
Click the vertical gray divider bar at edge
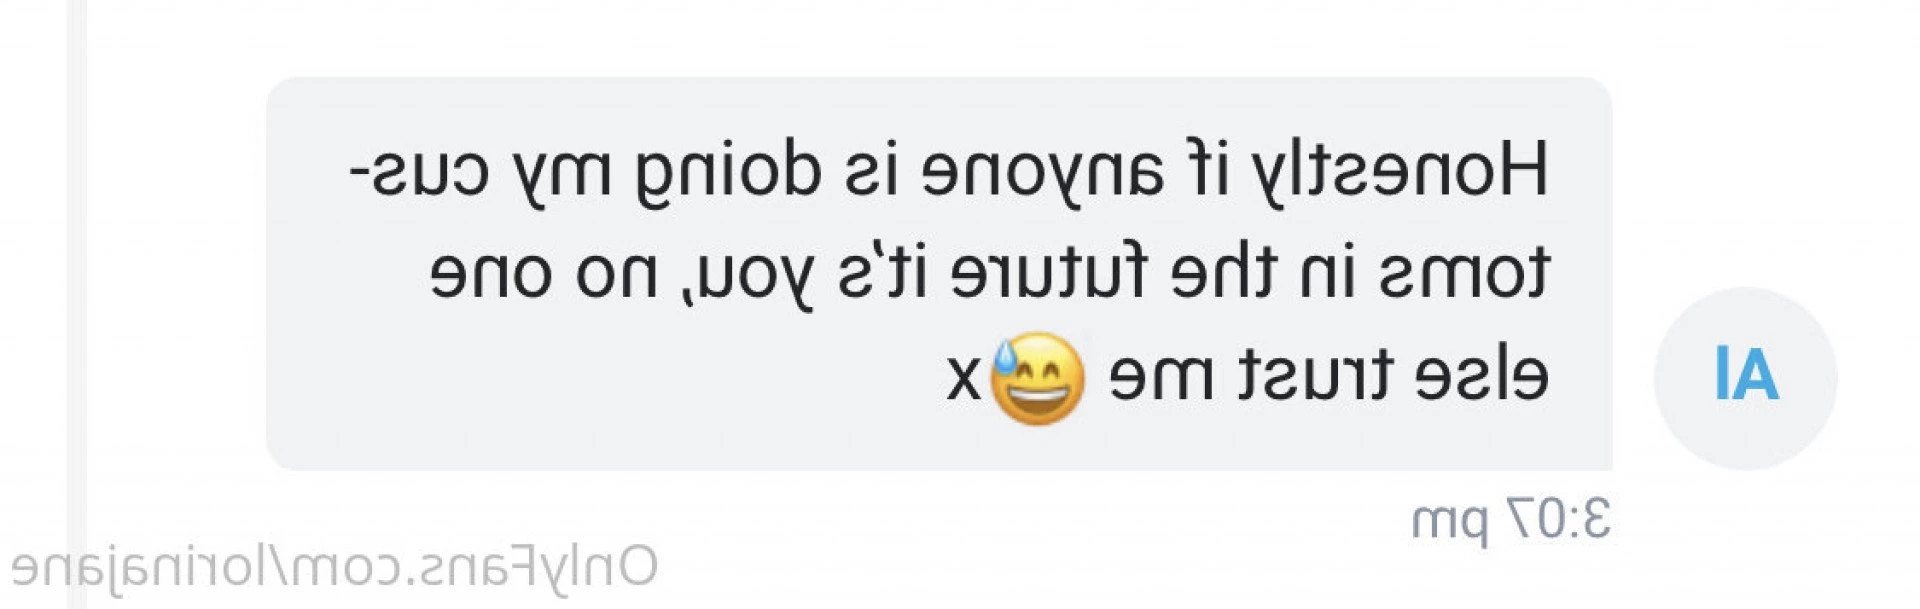point(77,304)
